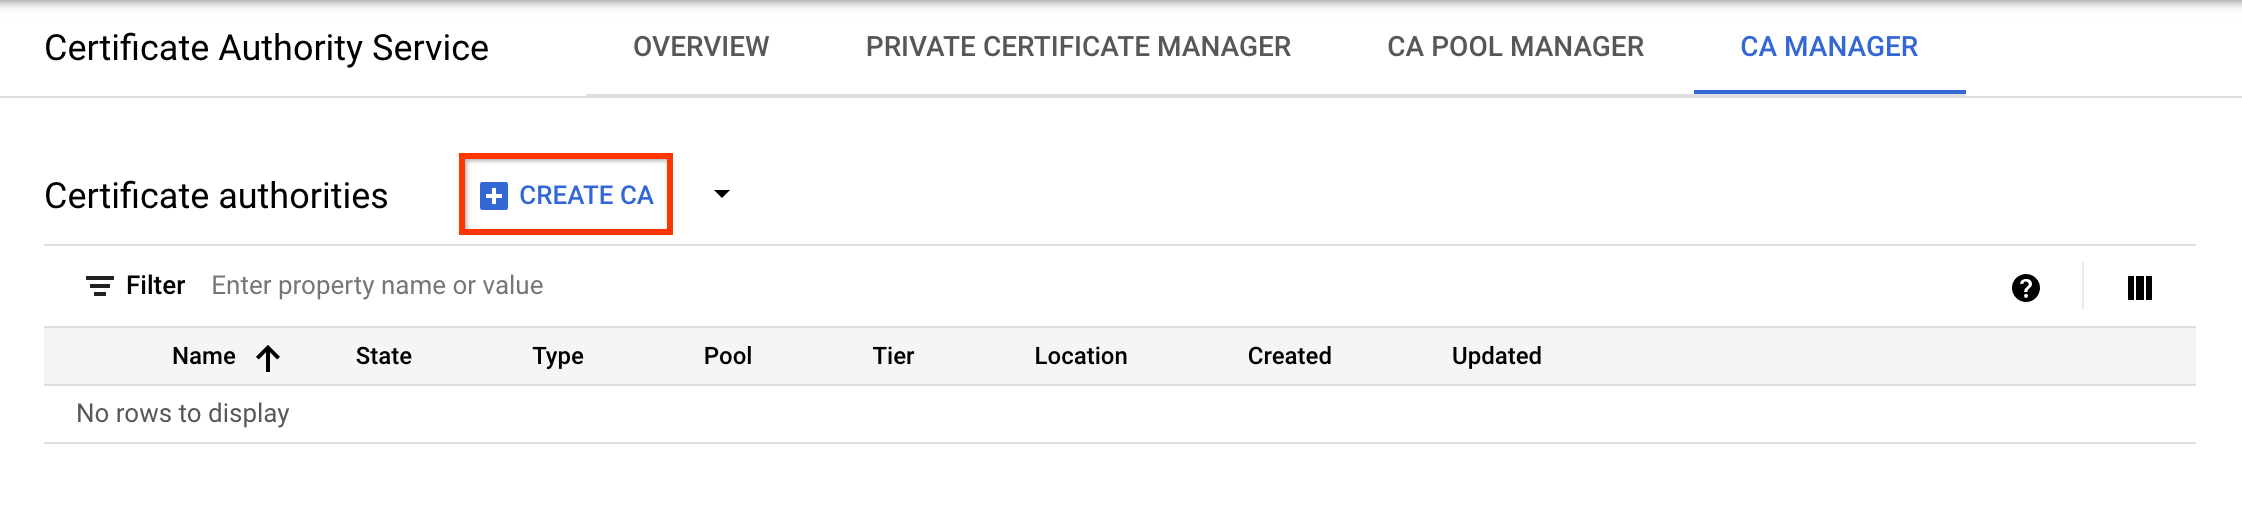Sort by the Pool column header
The image size is (2242, 520).
click(728, 356)
